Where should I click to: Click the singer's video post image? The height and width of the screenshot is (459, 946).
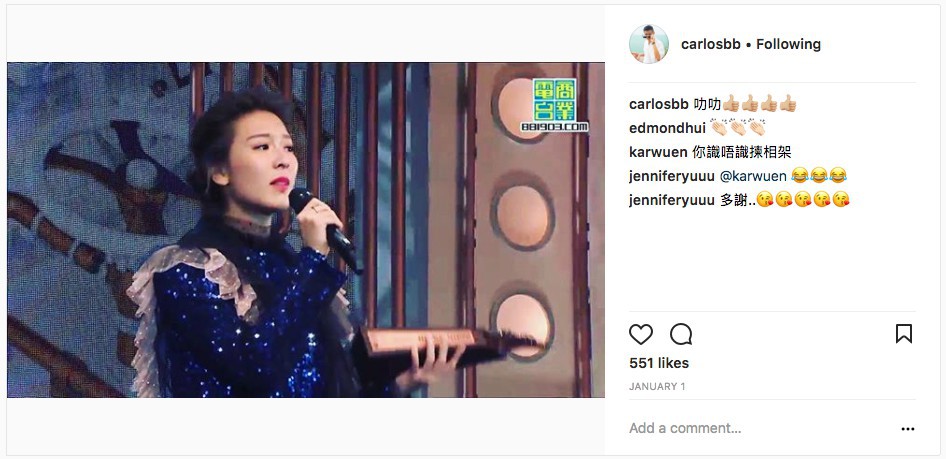(x=306, y=230)
